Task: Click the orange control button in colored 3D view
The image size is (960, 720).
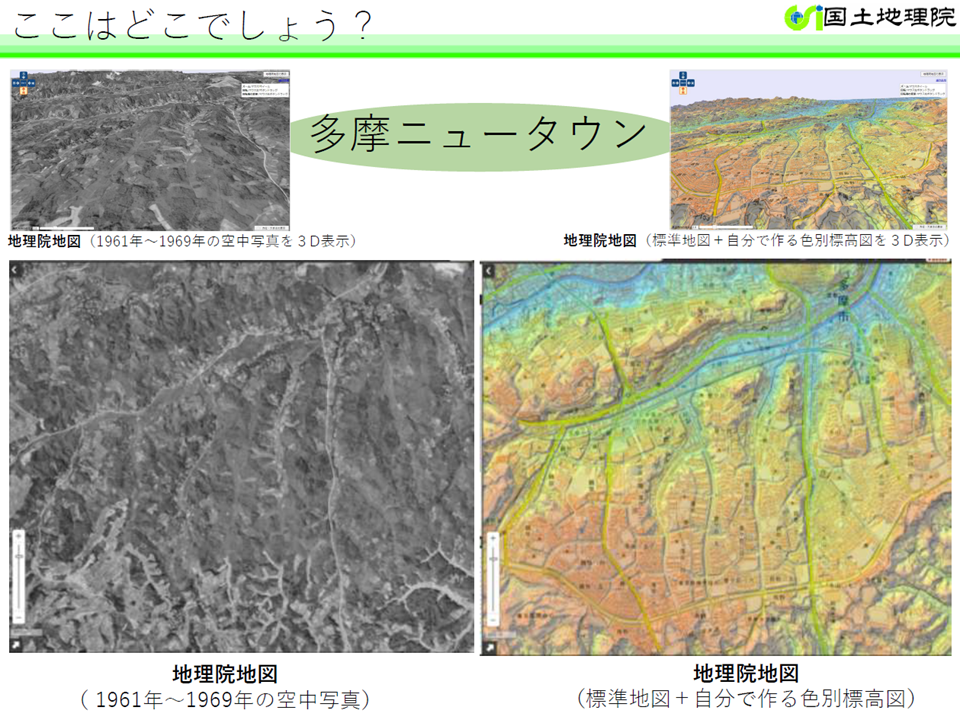Action: click(683, 91)
